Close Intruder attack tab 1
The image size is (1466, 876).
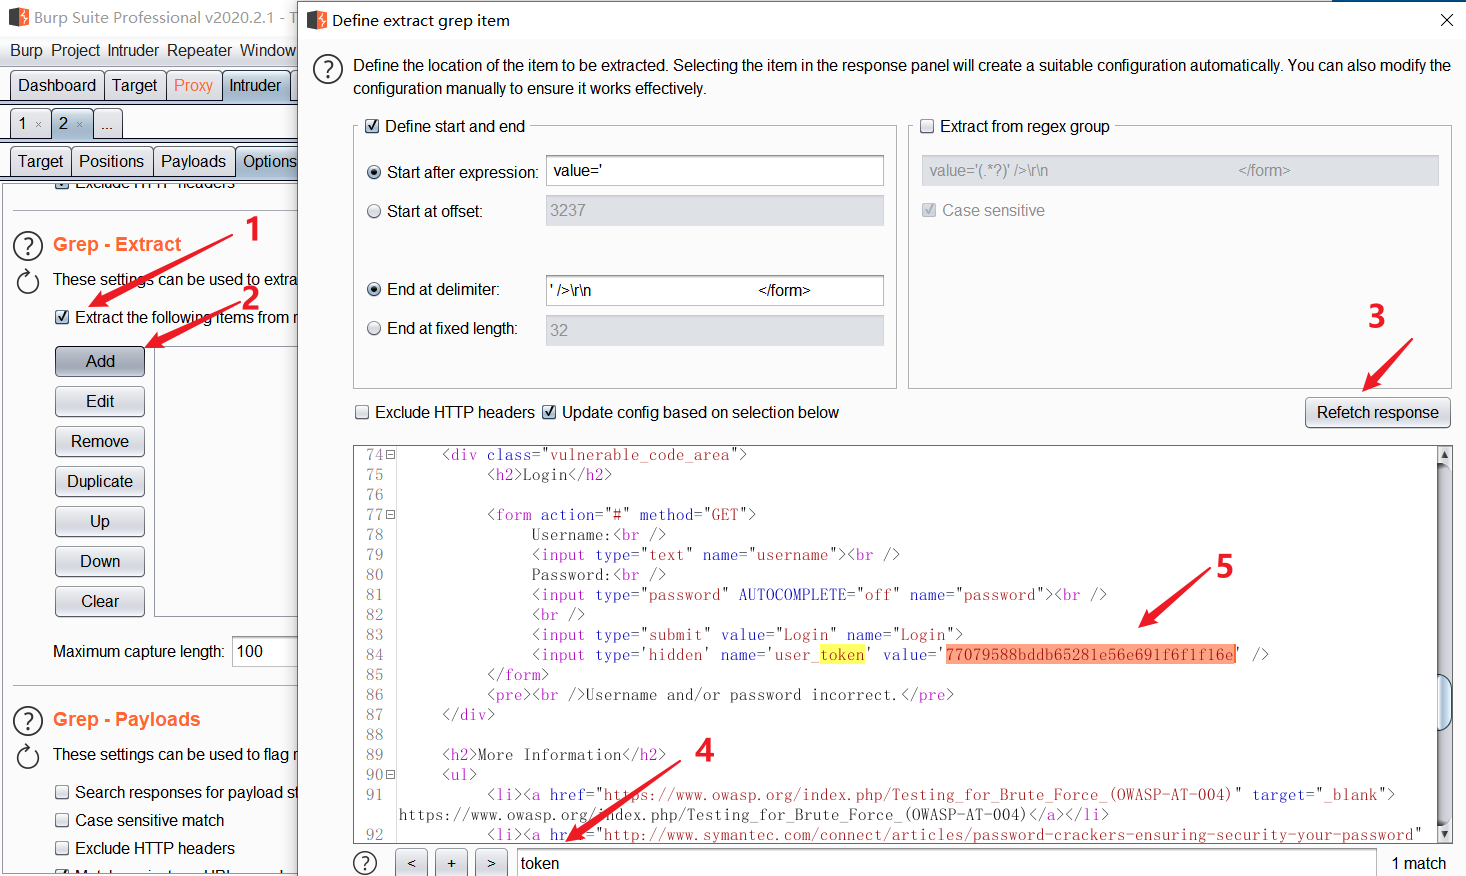coord(39,125)
